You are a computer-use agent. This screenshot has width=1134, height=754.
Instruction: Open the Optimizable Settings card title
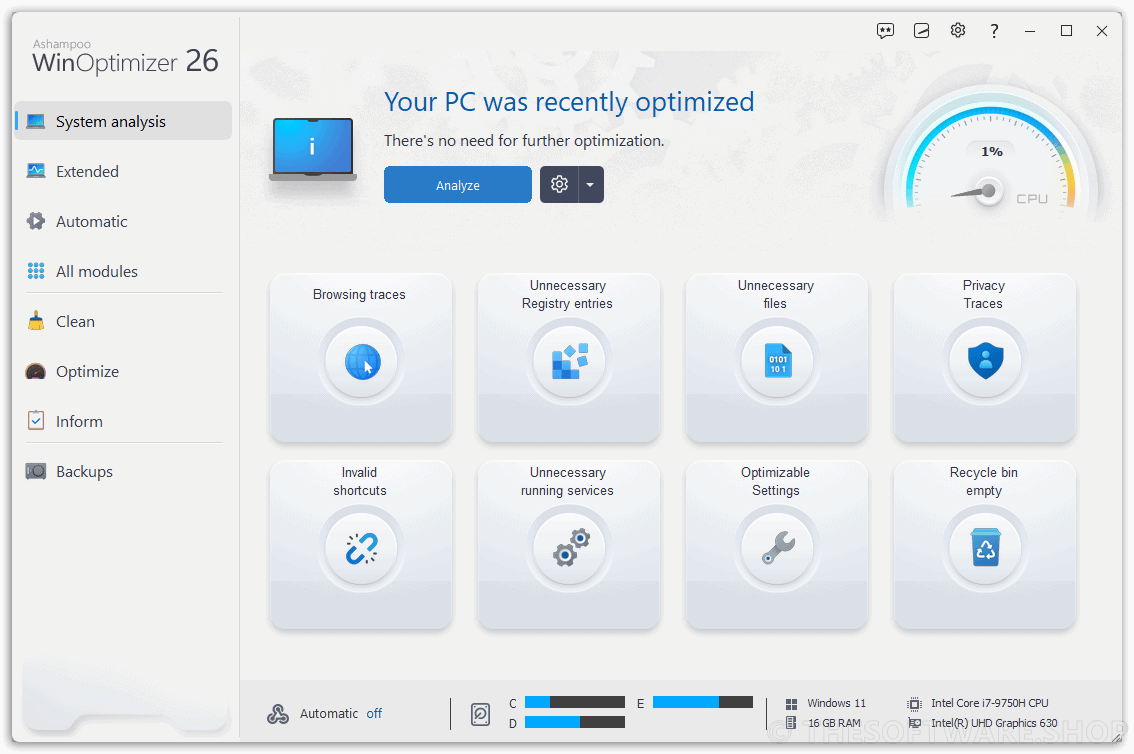point(775,481)
